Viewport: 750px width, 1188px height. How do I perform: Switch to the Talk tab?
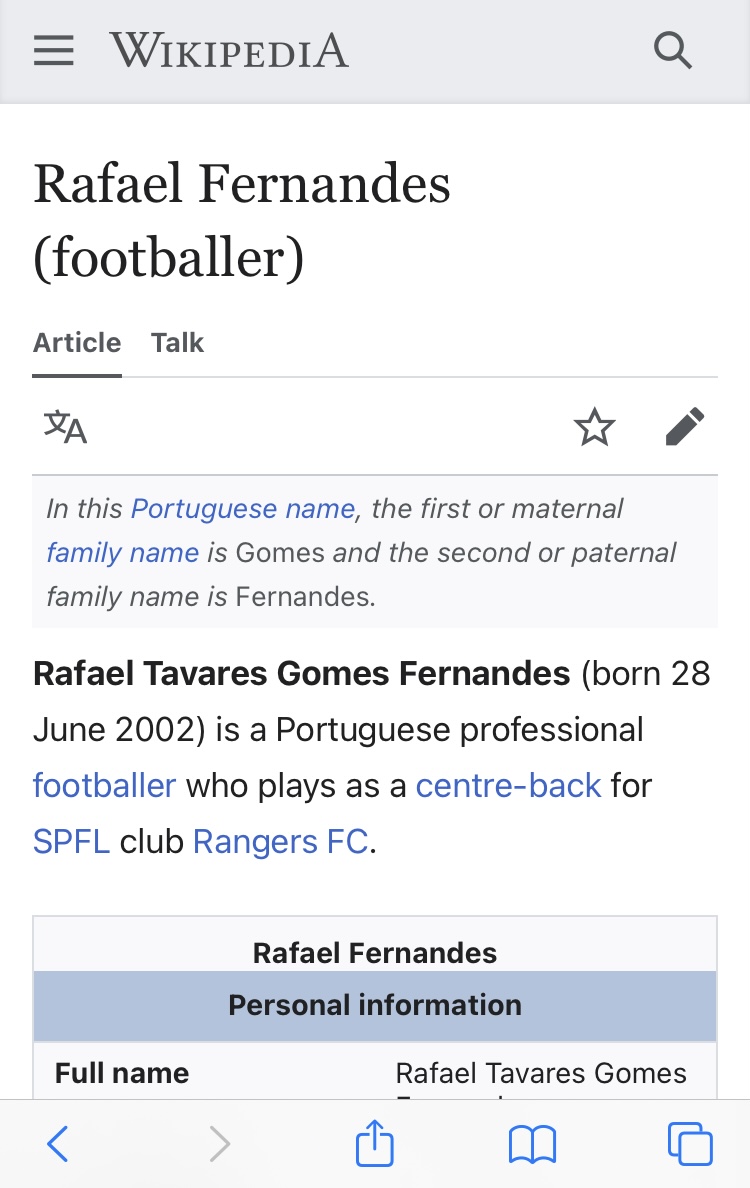(177, 342)
